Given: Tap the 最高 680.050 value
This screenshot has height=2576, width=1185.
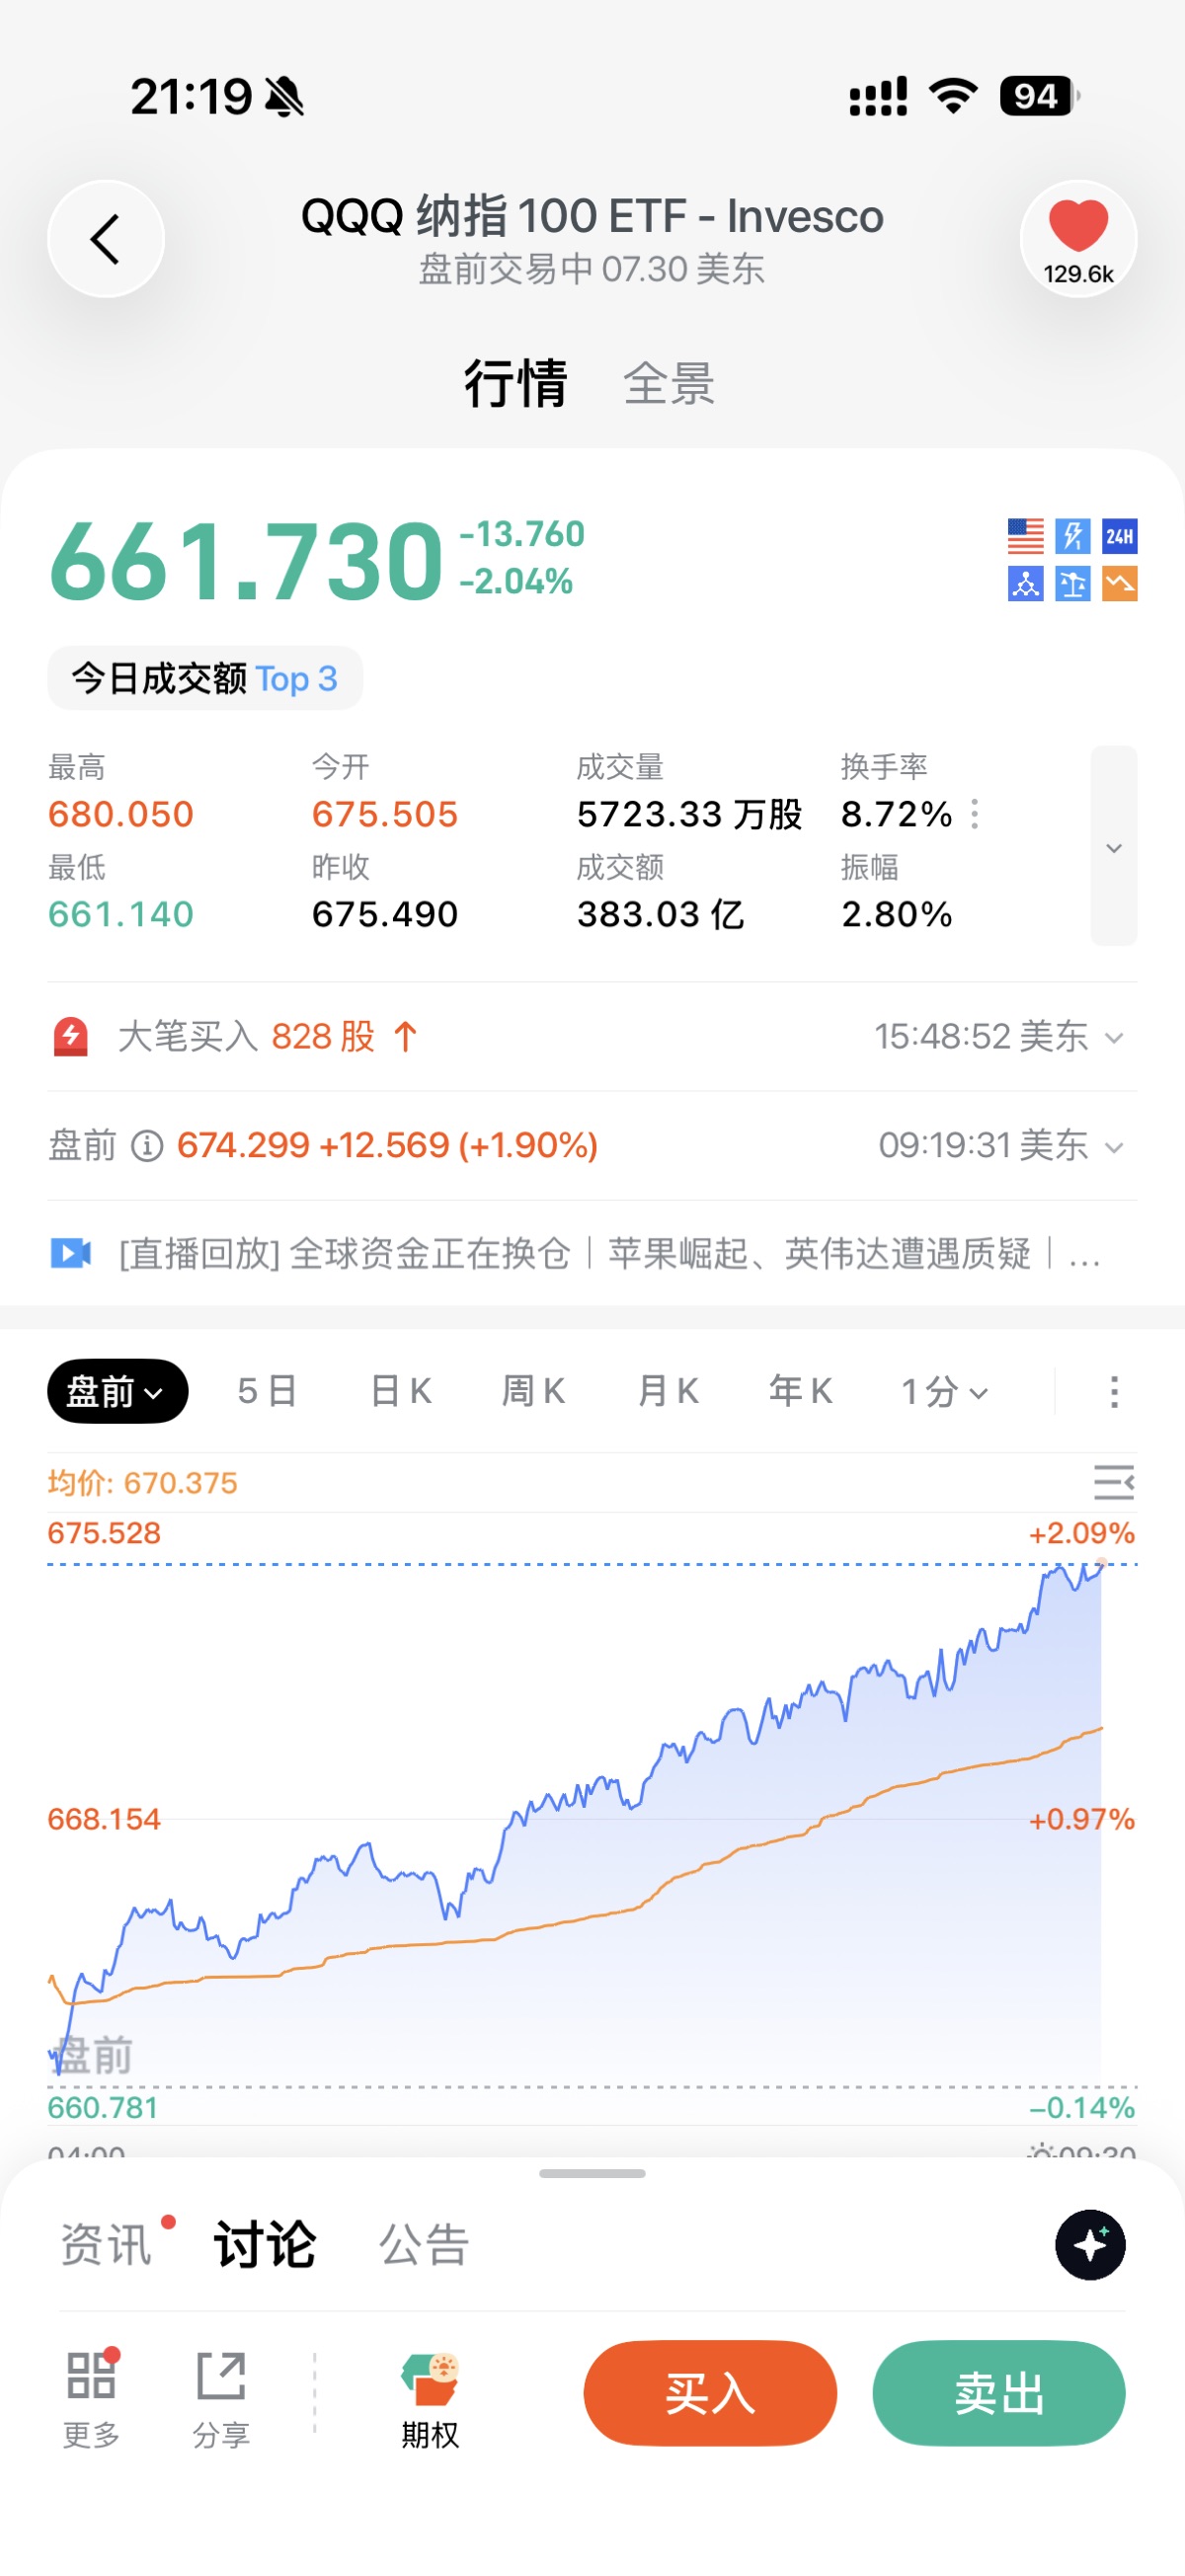Looking at the screenshot, I should pos(121,814).
